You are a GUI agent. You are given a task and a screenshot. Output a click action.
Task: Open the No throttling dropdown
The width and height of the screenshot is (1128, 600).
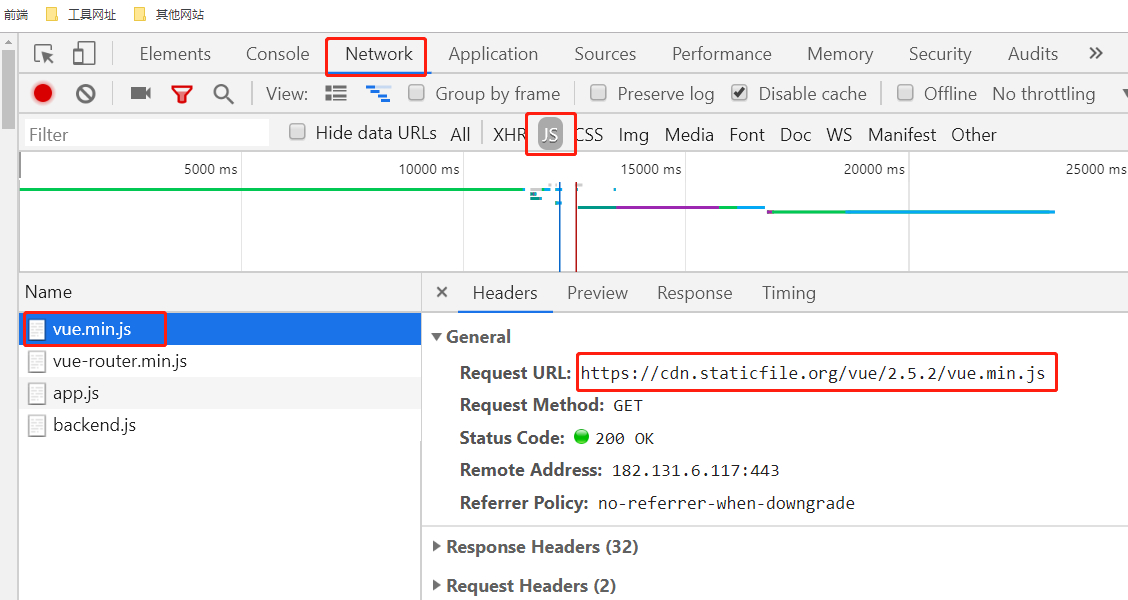coord(1058,94)
